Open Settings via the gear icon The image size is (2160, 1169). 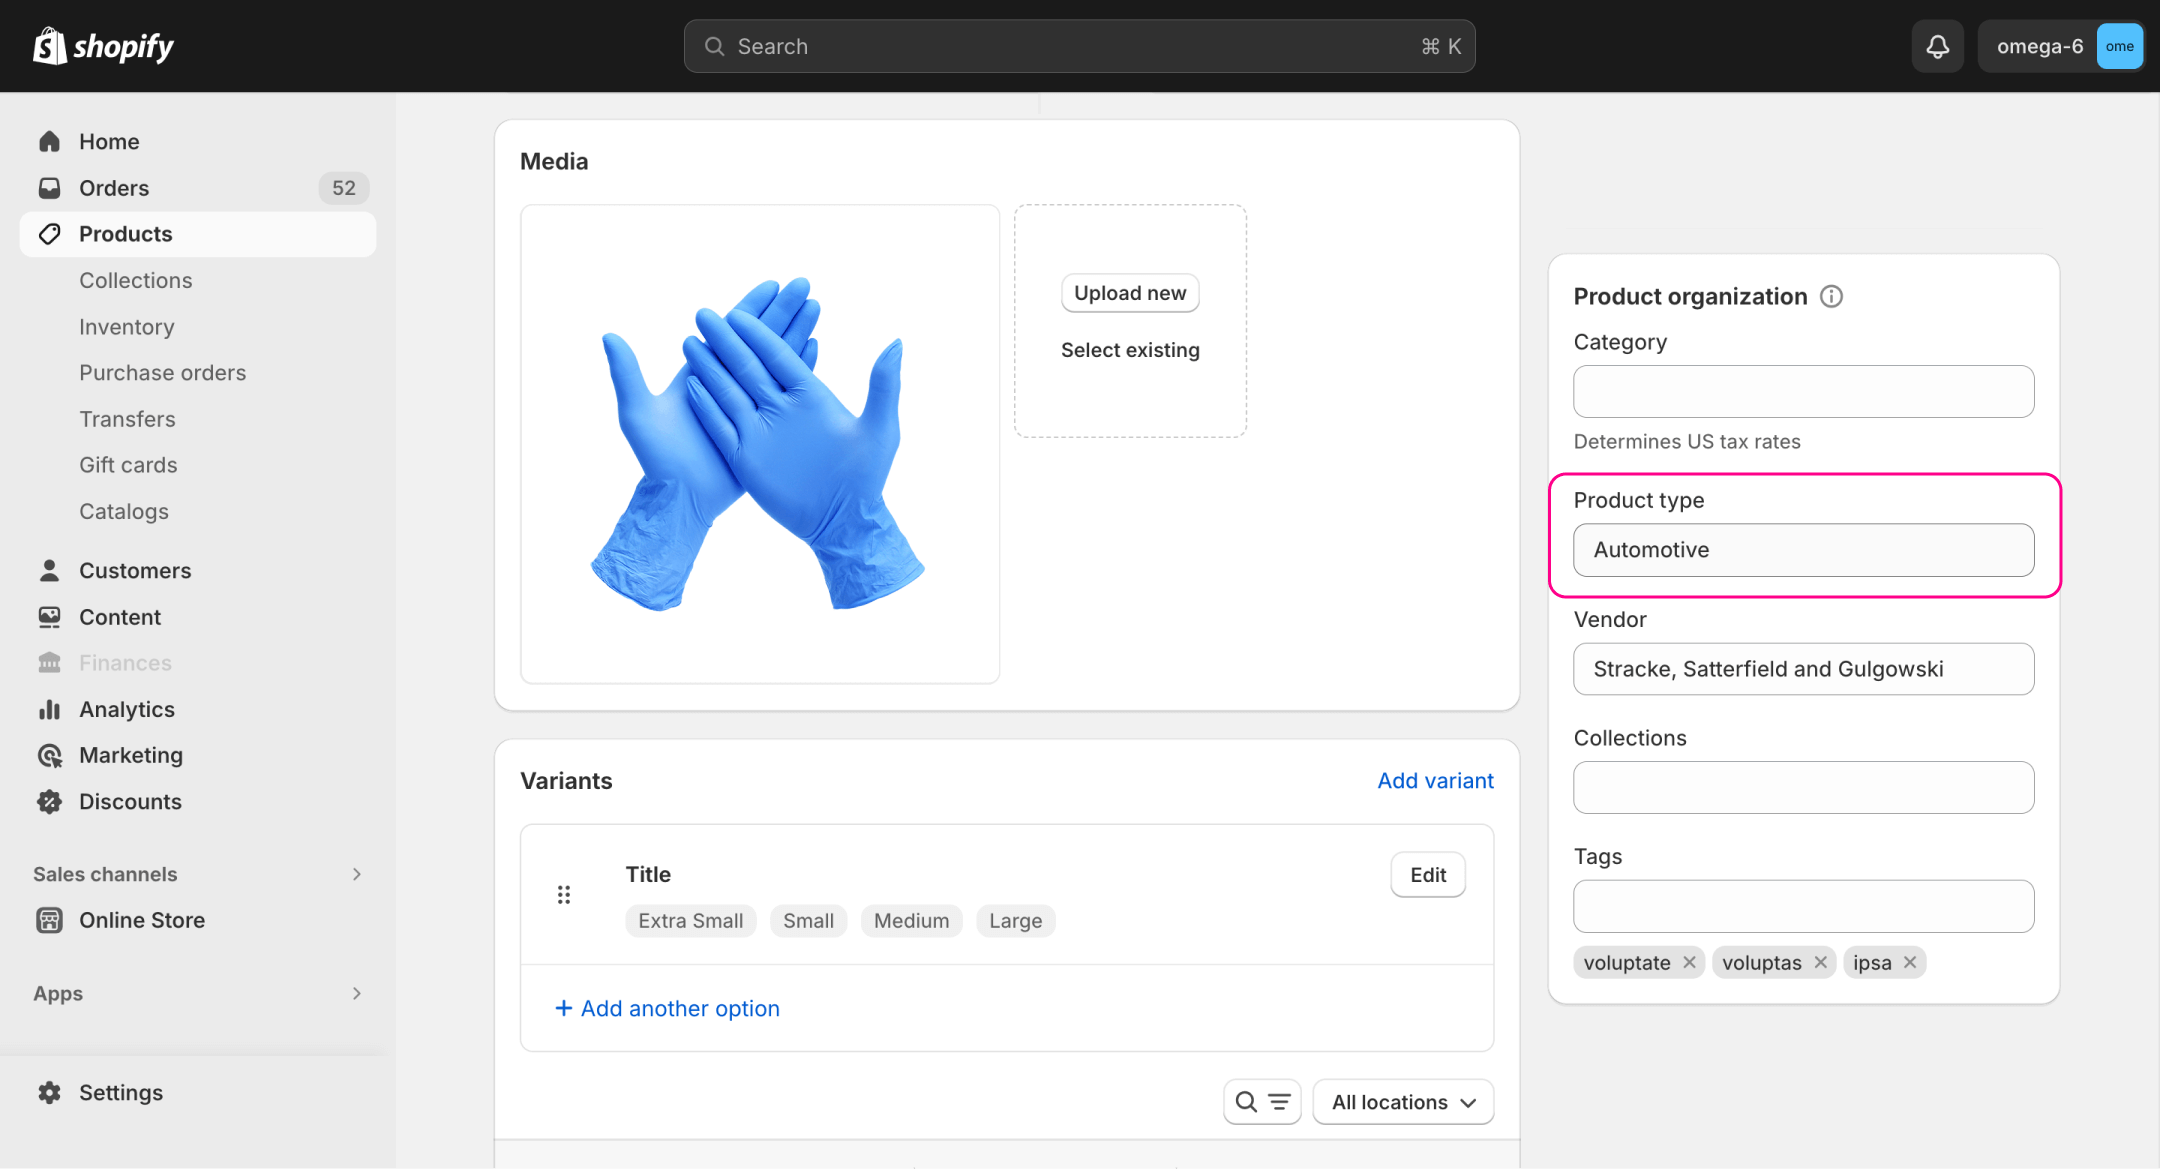click(x=49, y=1092)
